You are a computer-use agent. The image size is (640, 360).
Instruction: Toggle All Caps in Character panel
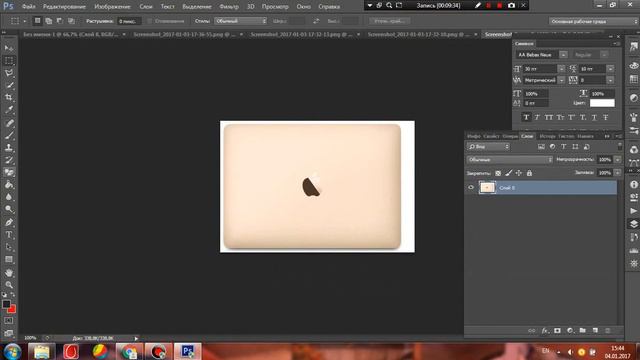coord(549,118)
